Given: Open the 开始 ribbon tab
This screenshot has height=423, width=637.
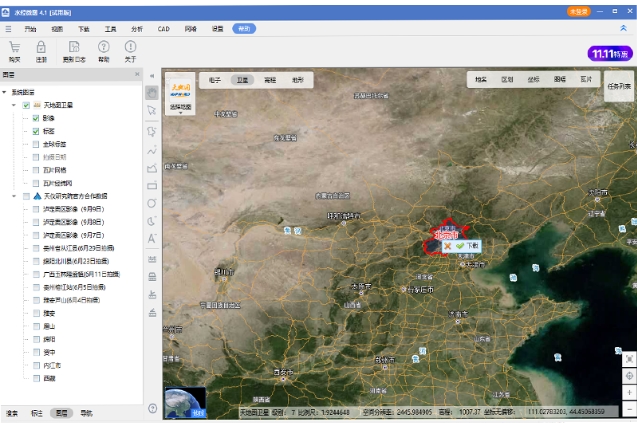Looking at the screenshot, I should [x=30, y=29].
